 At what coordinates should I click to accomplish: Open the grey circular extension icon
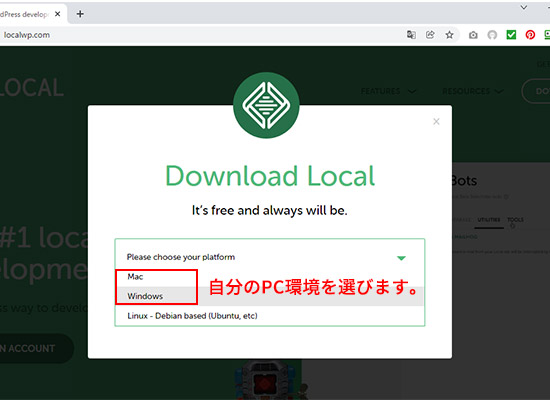tap(492, 35)
